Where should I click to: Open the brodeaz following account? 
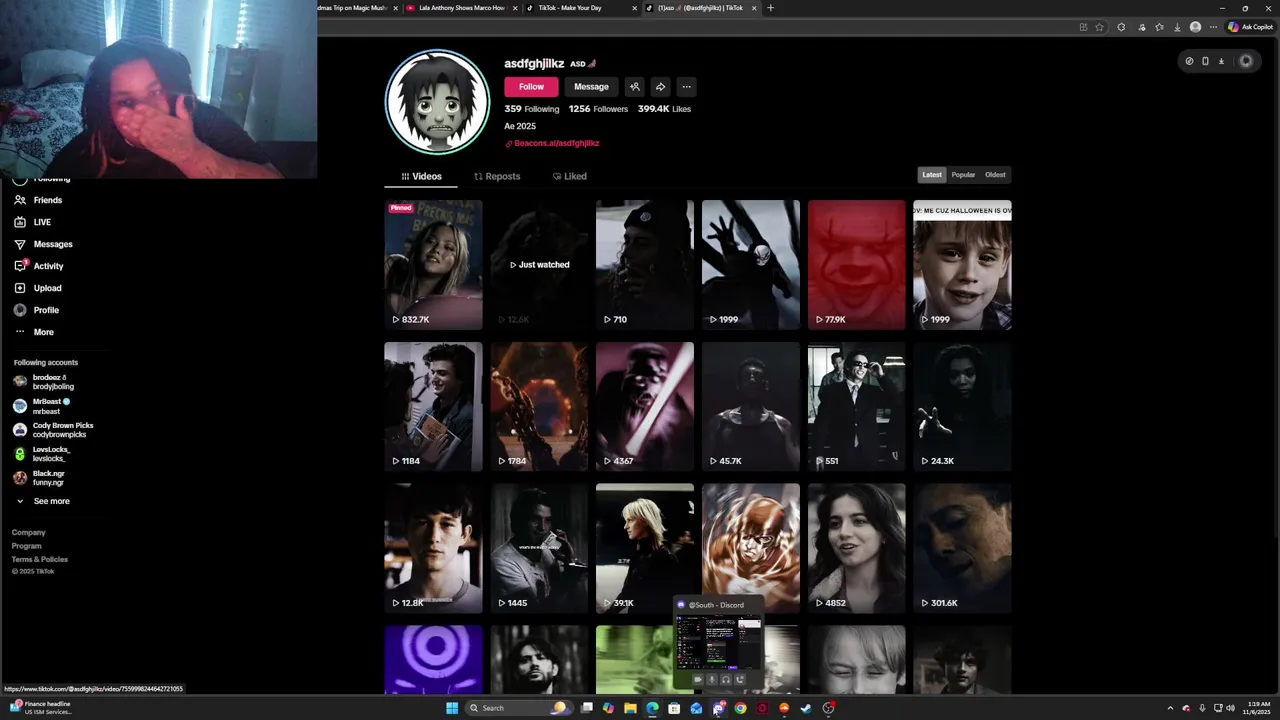[43, 382]
